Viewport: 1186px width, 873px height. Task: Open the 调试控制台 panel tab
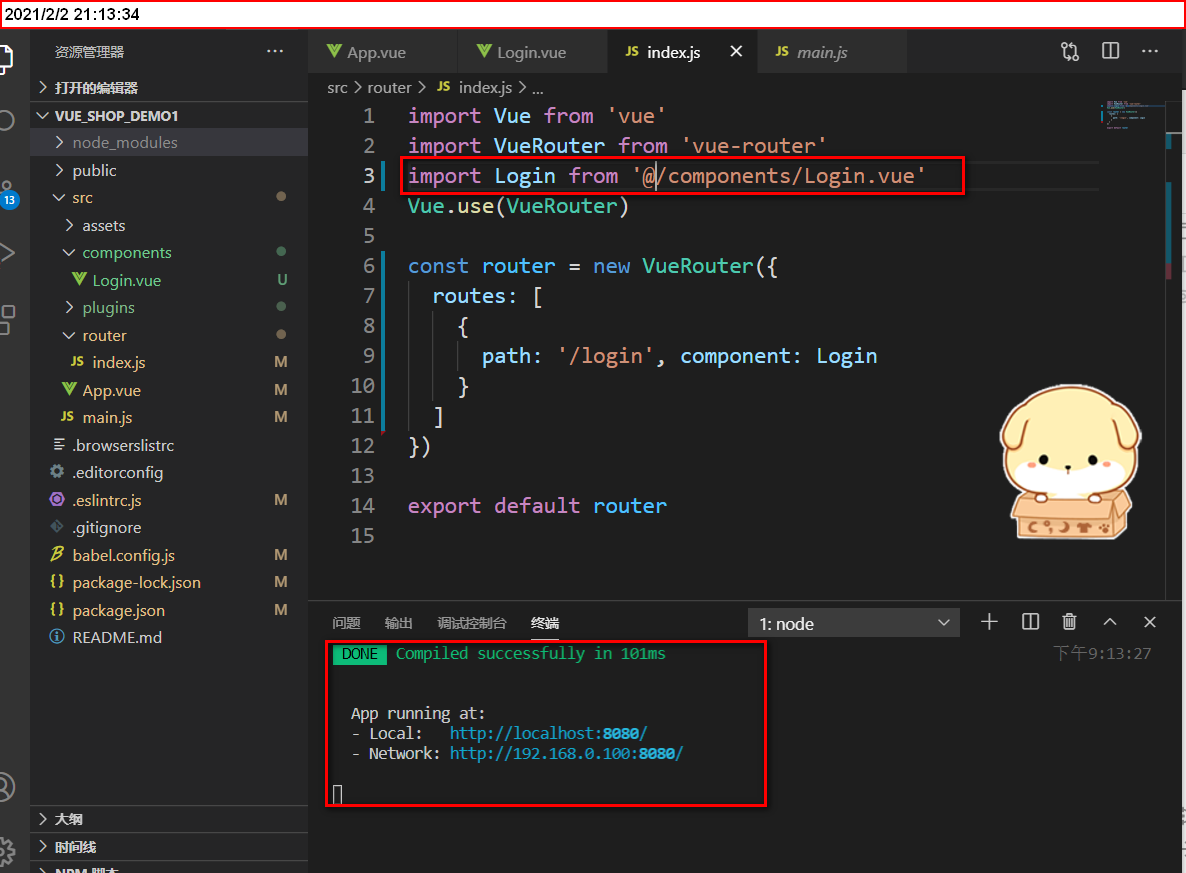472,622
